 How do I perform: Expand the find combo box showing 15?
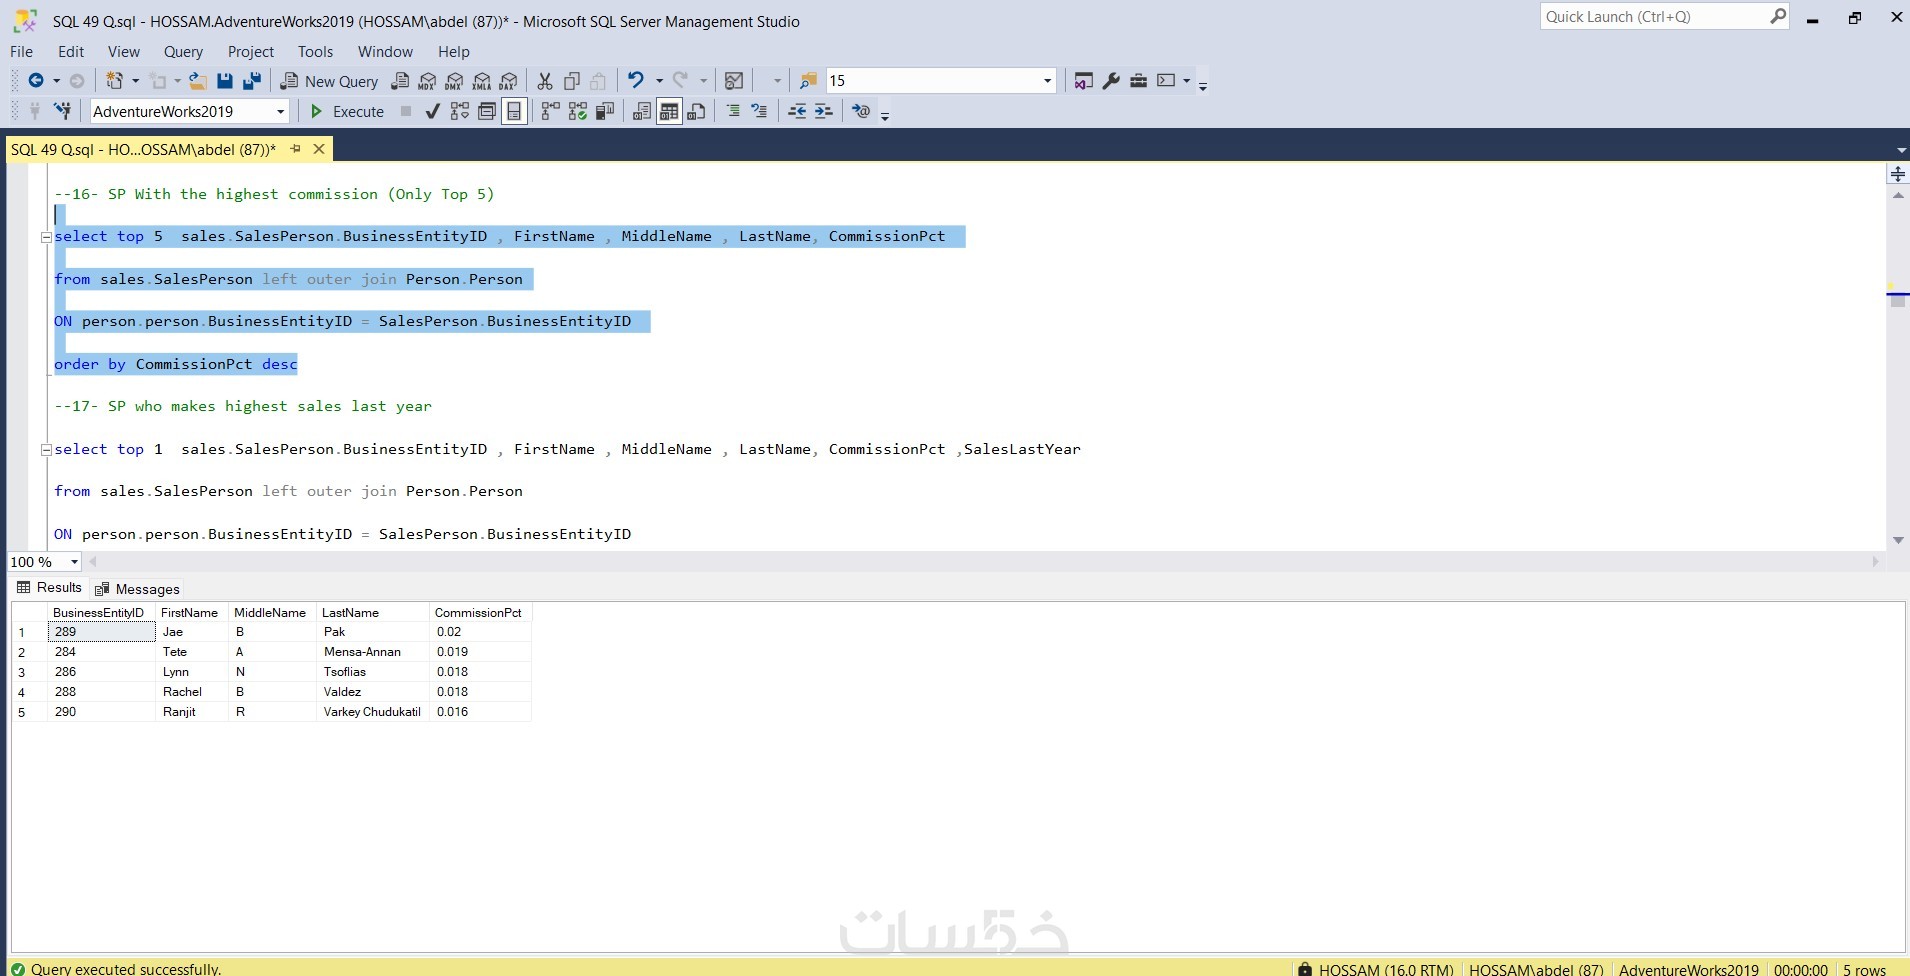point(1047,81)
